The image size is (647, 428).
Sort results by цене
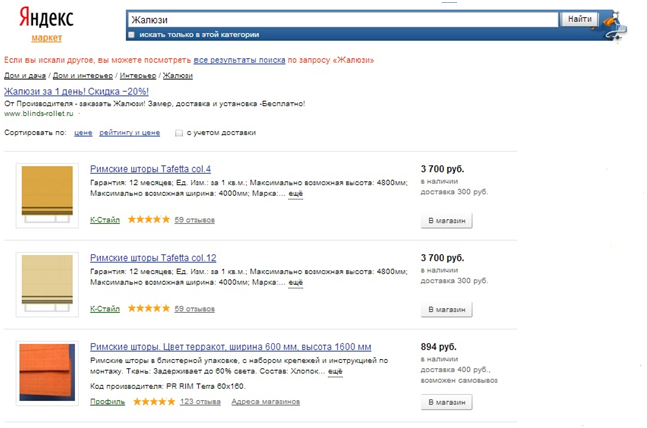pyautogui.click(x=83, y=133)
